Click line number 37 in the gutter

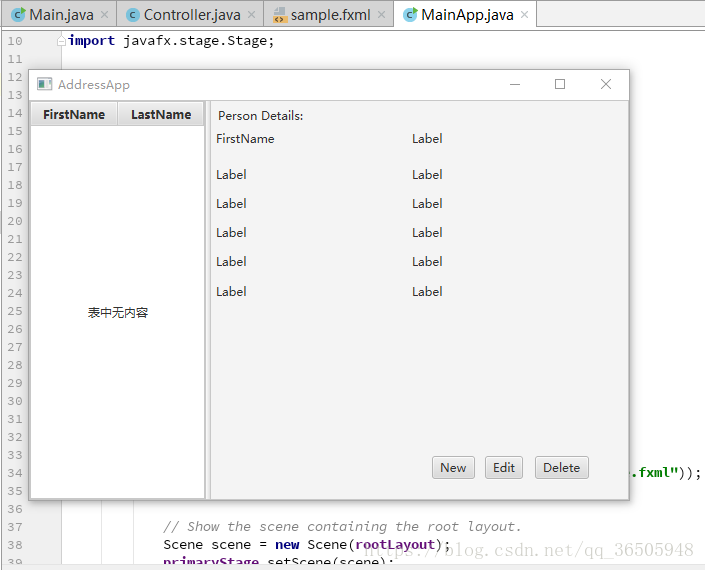click(x=15, y=527)
